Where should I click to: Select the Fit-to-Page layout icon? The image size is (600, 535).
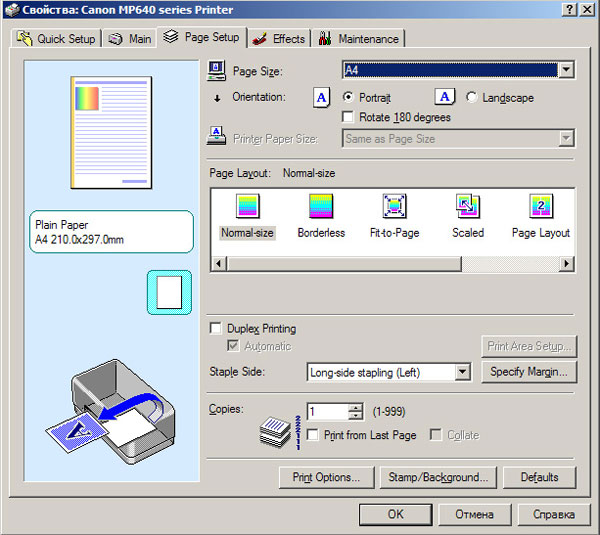pos(395,206)
